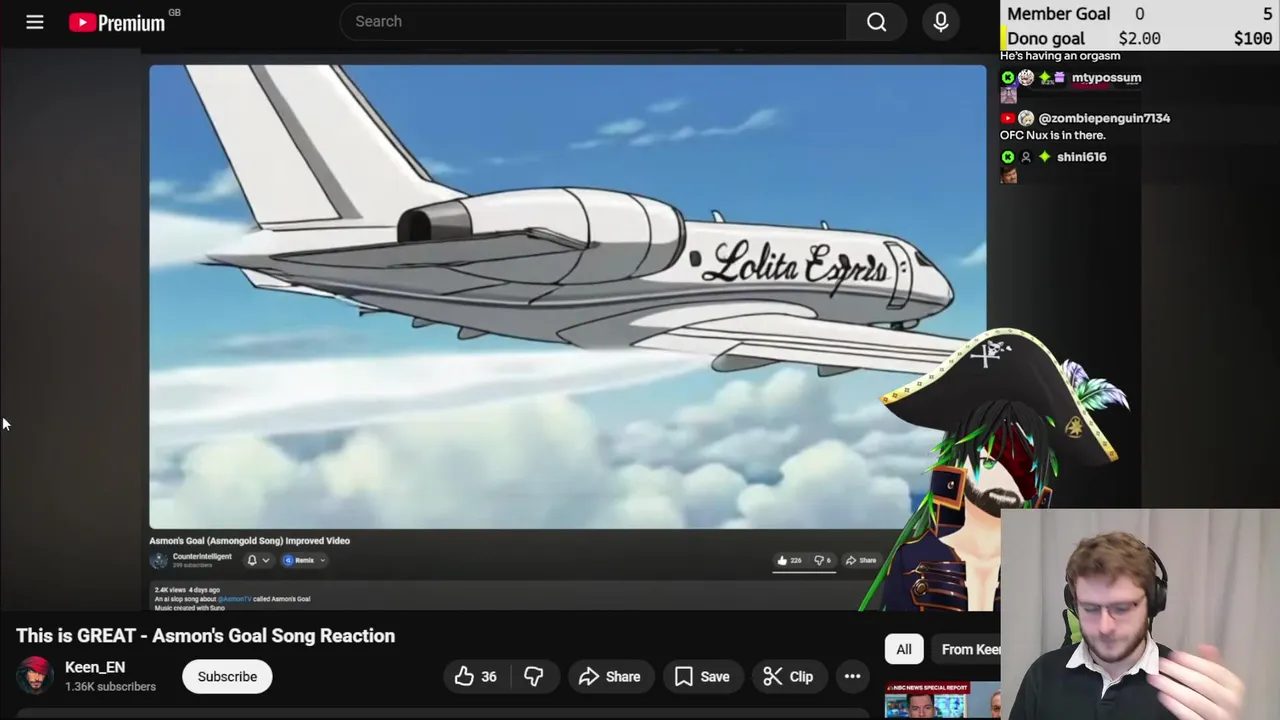This screenshot has height=720, width=1280.
Task: Like the video with 36 thumbs up
Action: tap(476, 677)
